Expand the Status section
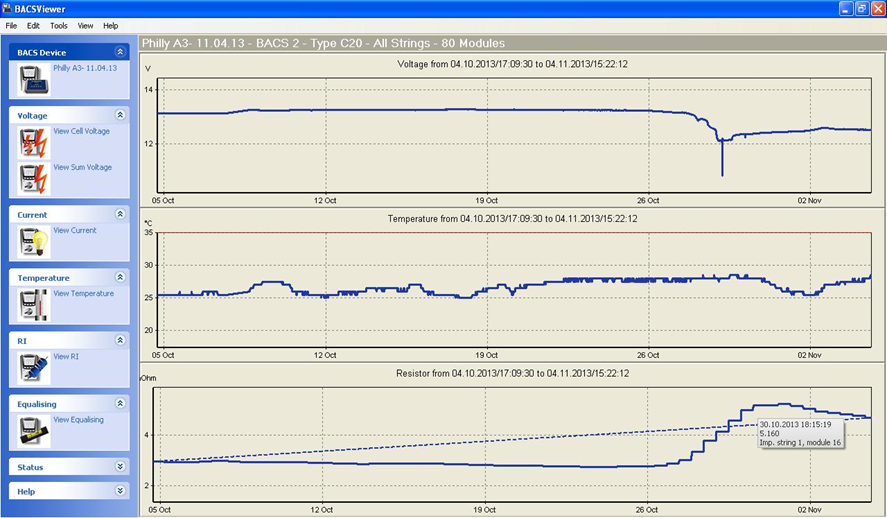The image size is (887, 518). click(120, 466)
